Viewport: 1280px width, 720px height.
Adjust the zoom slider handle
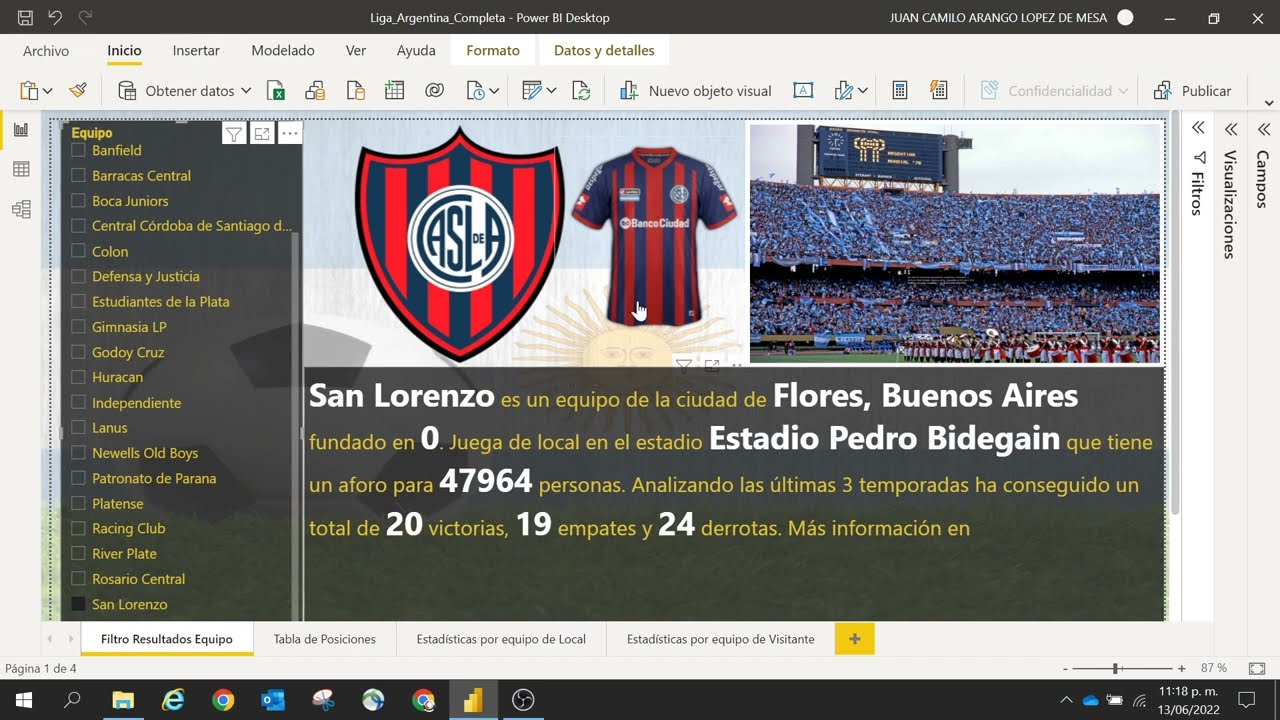(1115, 668)
